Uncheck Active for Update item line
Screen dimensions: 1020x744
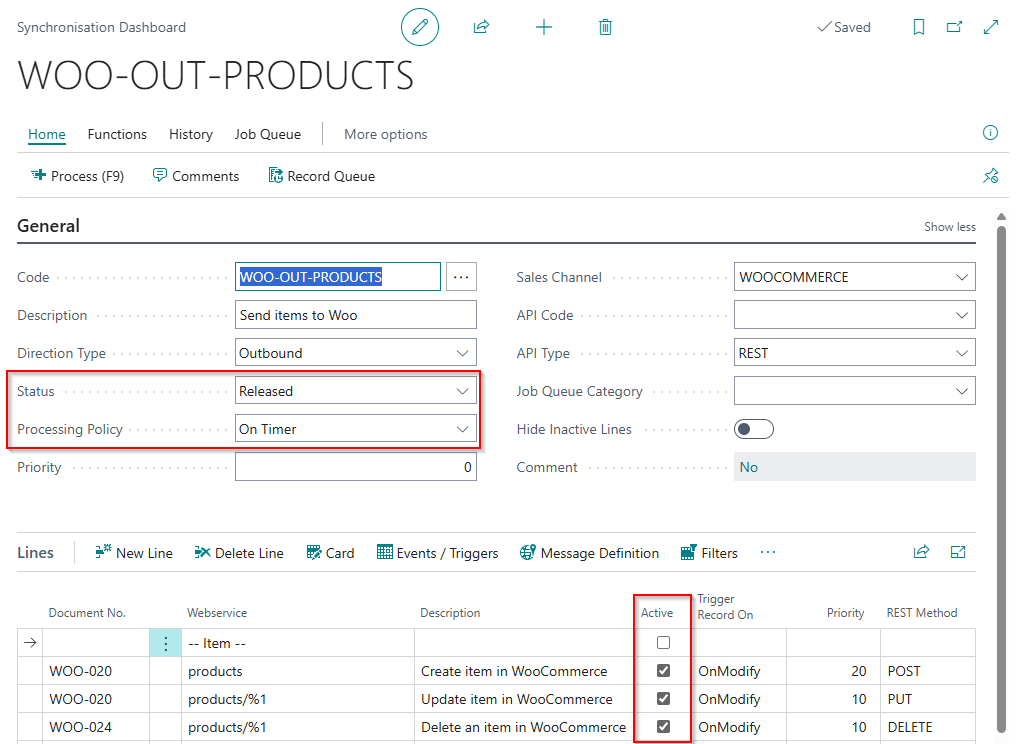click(664, 698)
